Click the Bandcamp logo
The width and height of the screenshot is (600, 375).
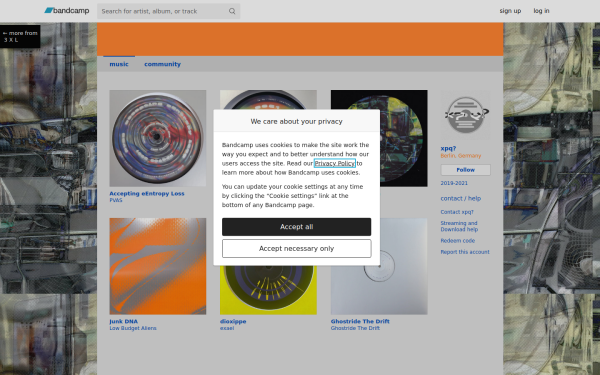pos(67,11)
